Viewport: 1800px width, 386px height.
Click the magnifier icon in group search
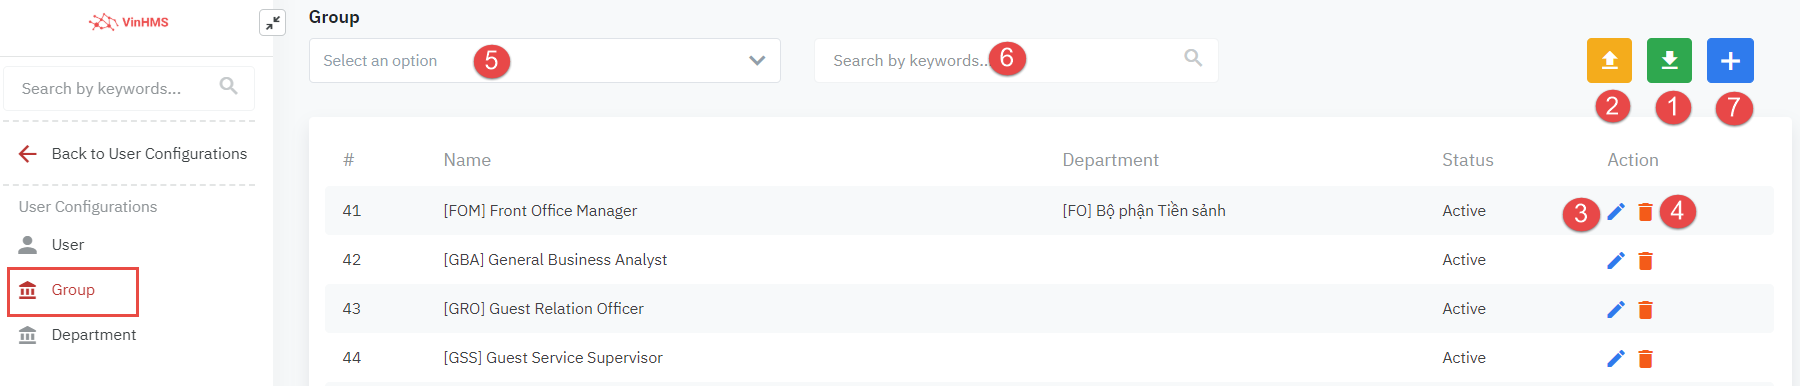tap(1193, 58)
